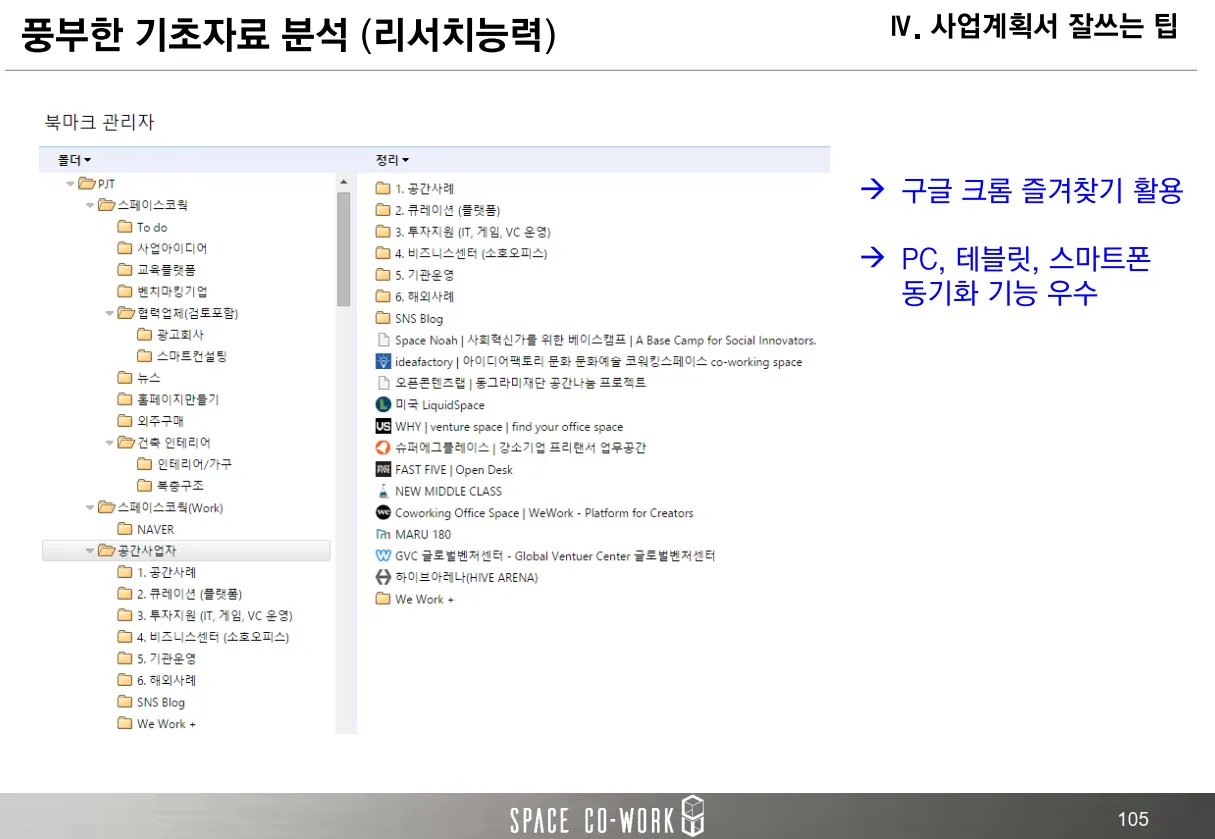Click the 슈퍼에그플레이스 orange favicon
The width and height of the screenshot is (1215, 839).
tap(382, 448)
